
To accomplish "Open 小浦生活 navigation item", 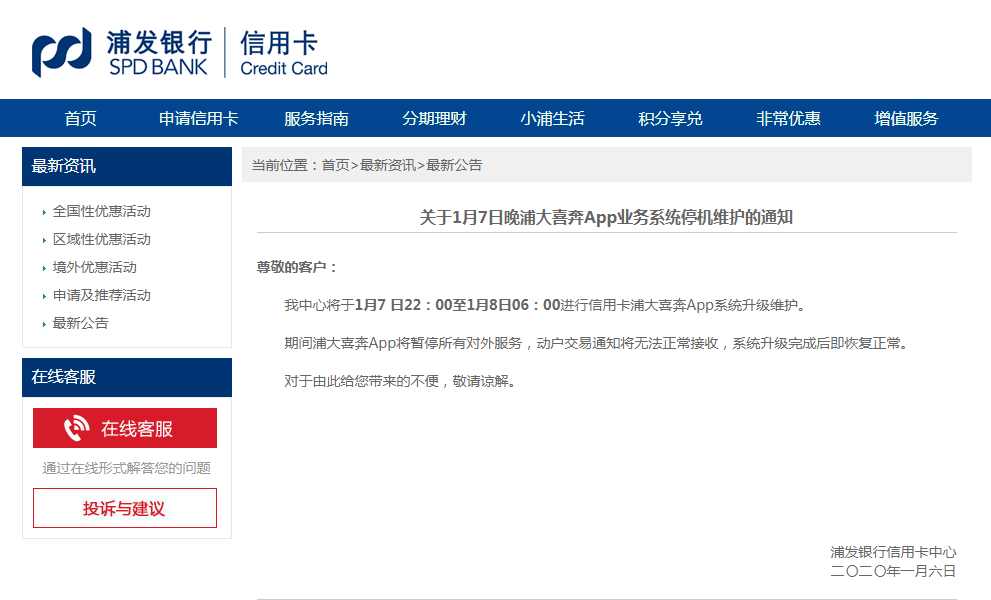I will 552,118.
